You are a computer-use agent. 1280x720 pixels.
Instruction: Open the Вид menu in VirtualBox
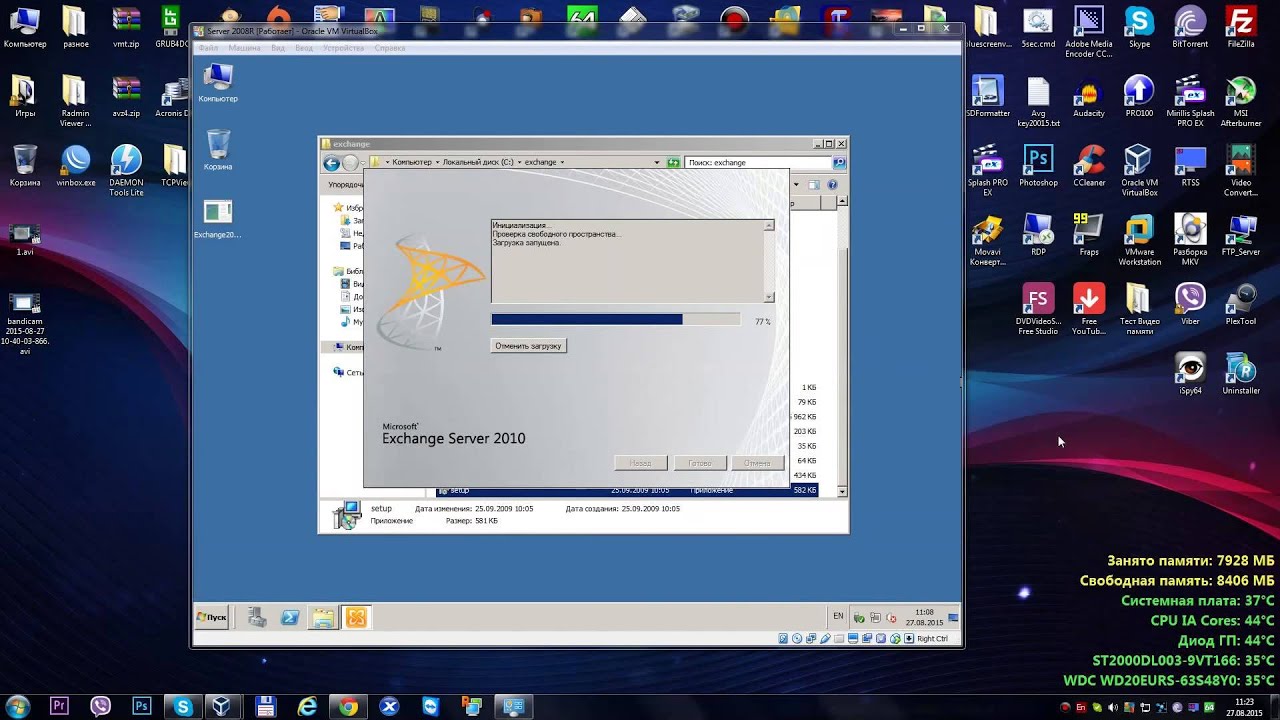pos(278,48)
